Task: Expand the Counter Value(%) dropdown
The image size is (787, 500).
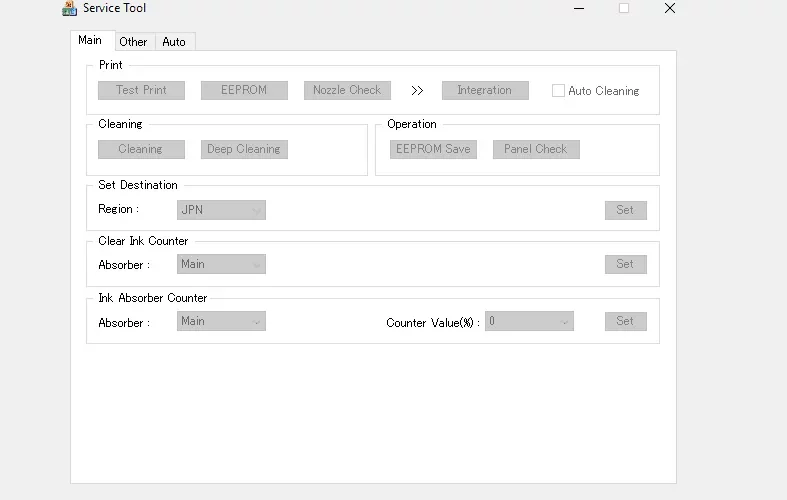Action: click(529, 321)
